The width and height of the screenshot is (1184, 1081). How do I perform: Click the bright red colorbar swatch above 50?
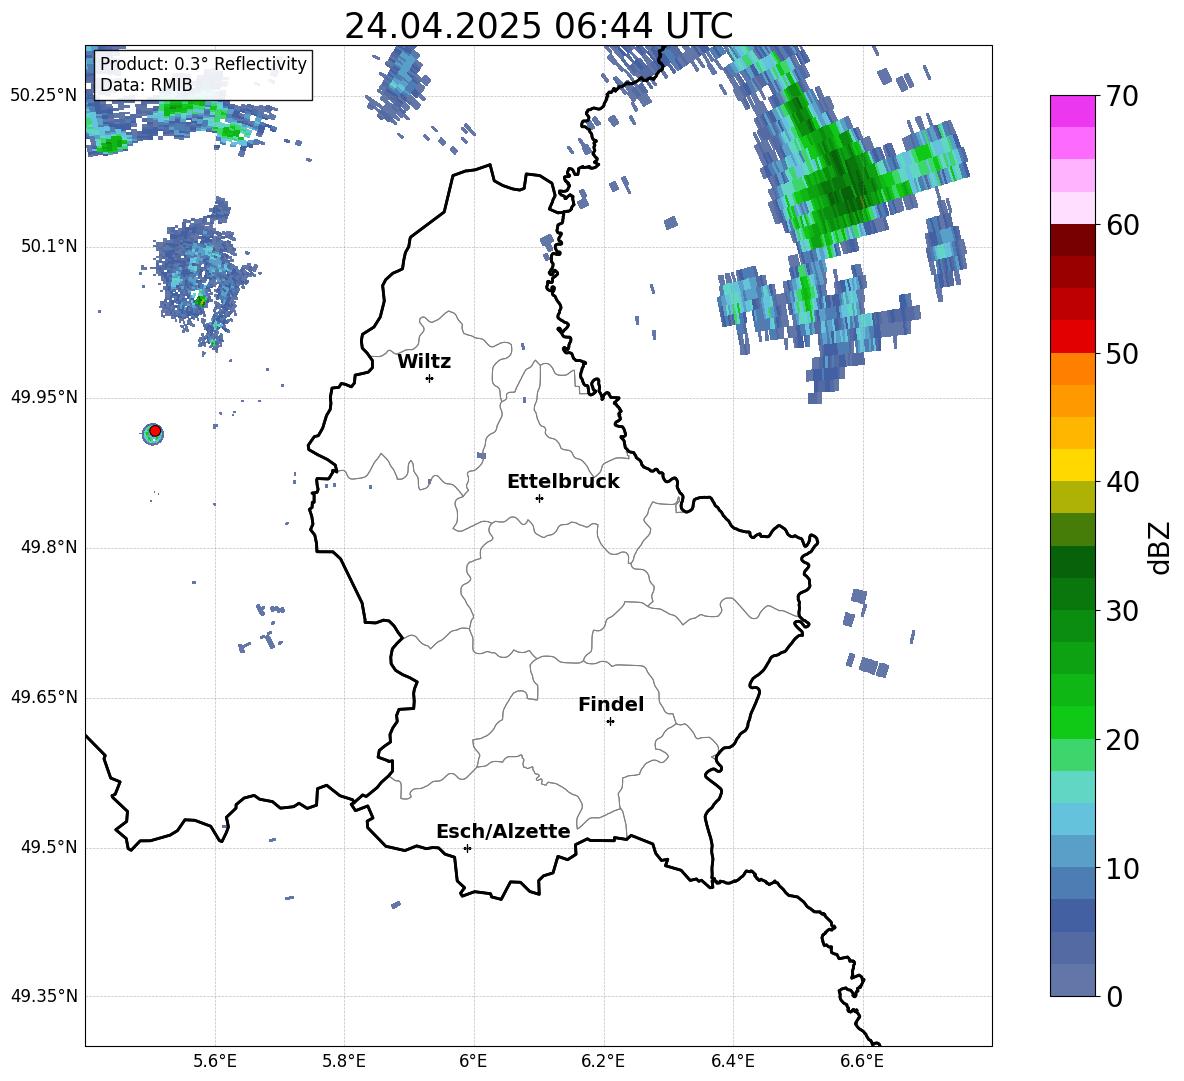click(x=1072, y=337)
